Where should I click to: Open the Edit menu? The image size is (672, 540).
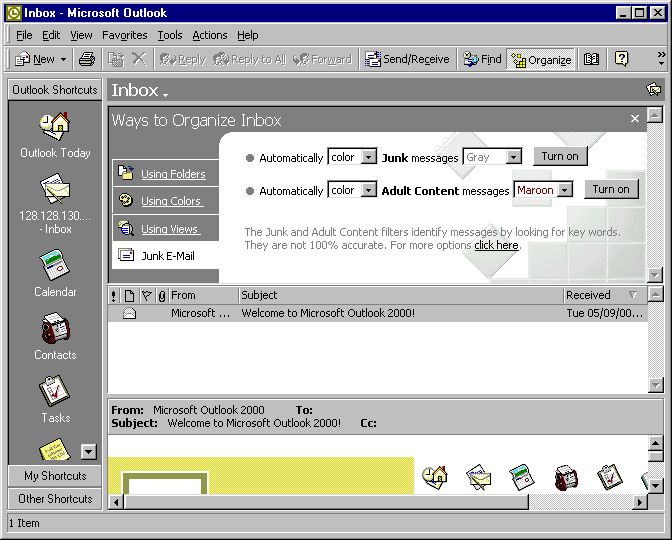click(51, 35)
